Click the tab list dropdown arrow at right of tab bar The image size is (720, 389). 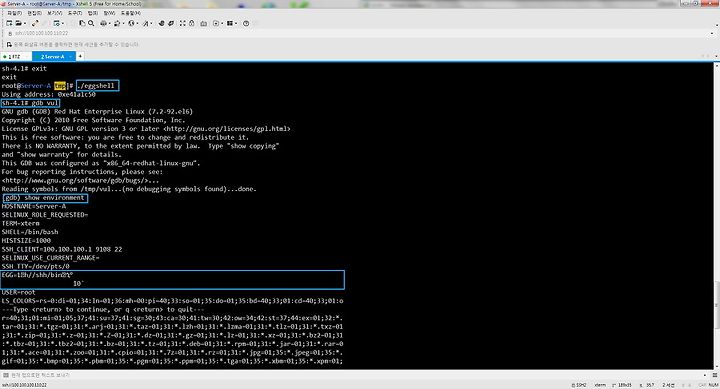pyautogui.click(x=716, y=56)
